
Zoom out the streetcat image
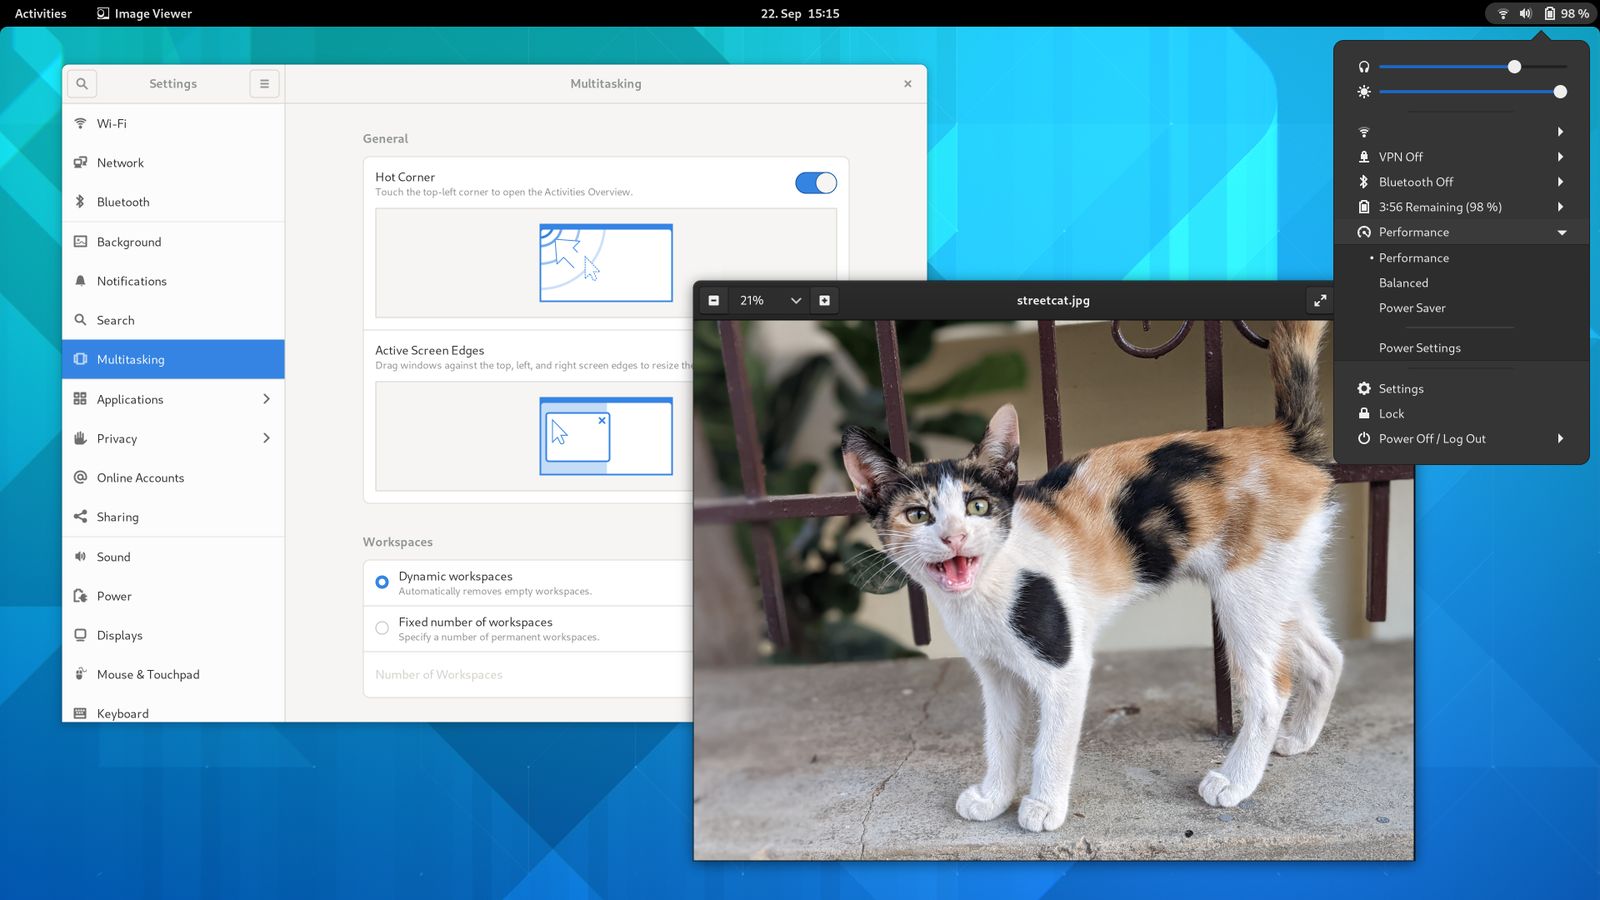pyautogui.click(x=713, y=300)
